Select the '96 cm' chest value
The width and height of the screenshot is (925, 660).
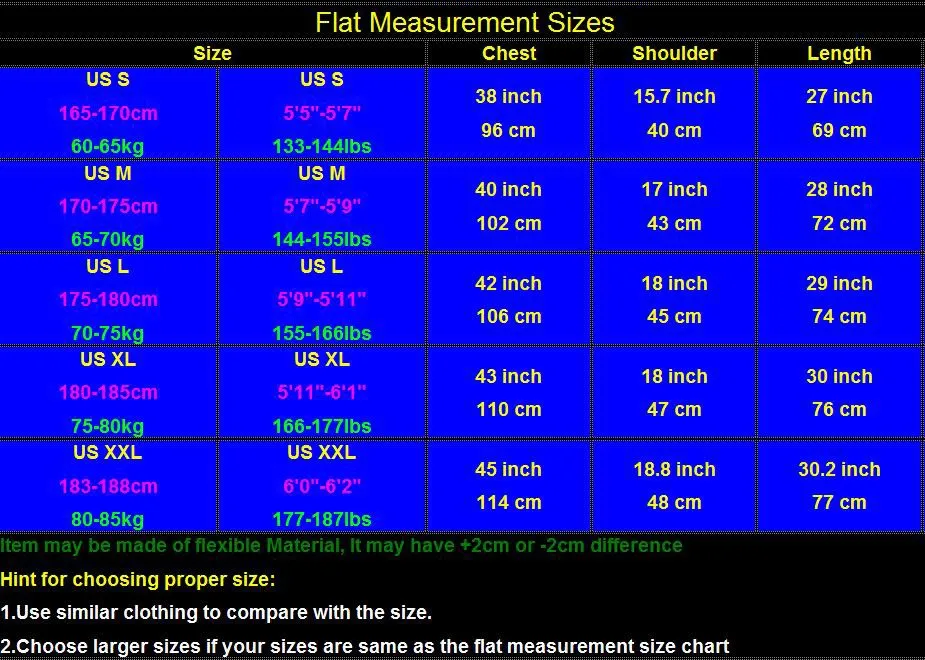509,130
